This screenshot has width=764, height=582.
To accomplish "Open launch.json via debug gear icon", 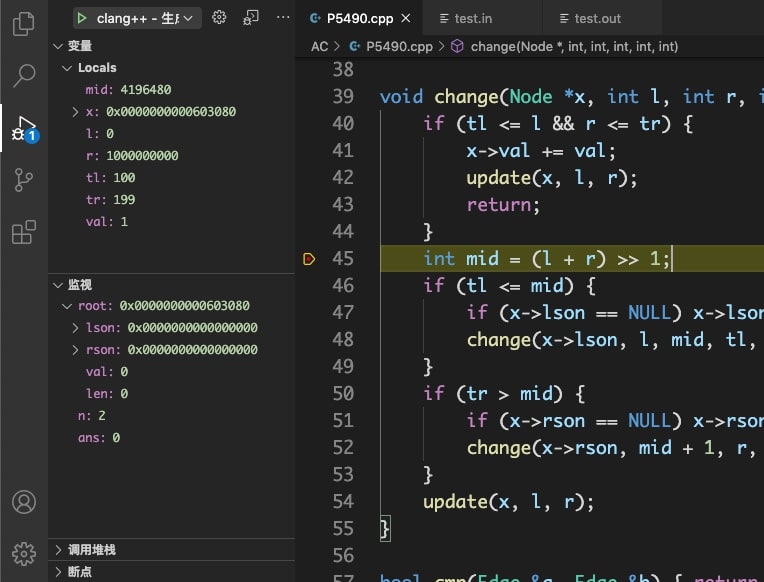I will (x=220, y=18).
